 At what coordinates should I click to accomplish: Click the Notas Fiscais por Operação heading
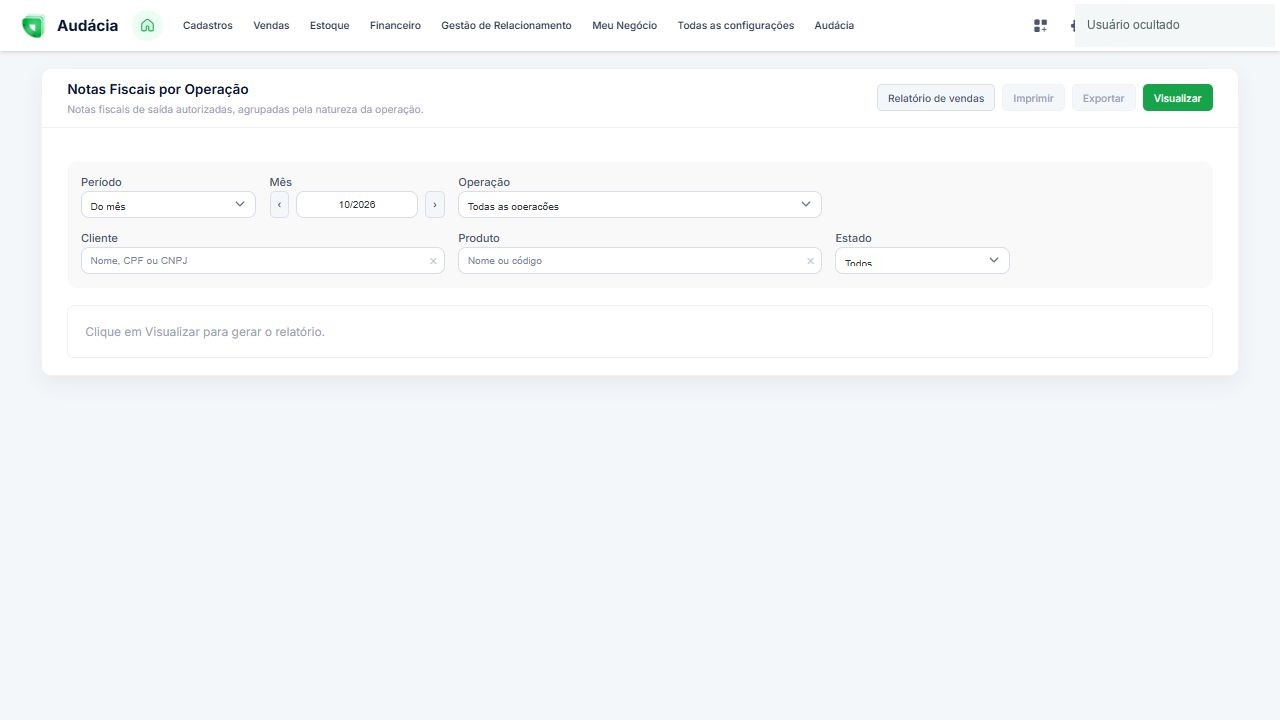[x=158, y=90]
